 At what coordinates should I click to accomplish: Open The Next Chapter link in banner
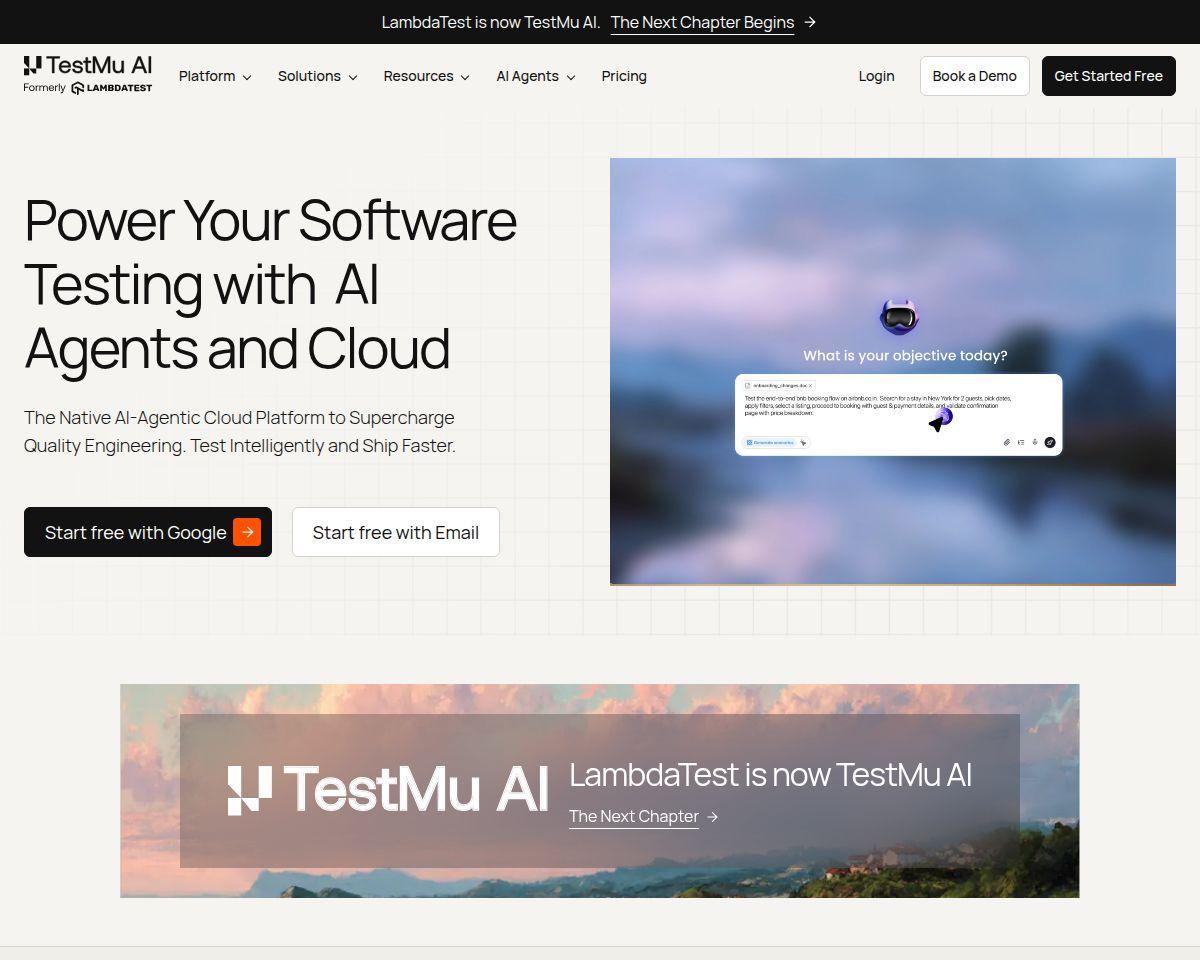click(634, 816)
